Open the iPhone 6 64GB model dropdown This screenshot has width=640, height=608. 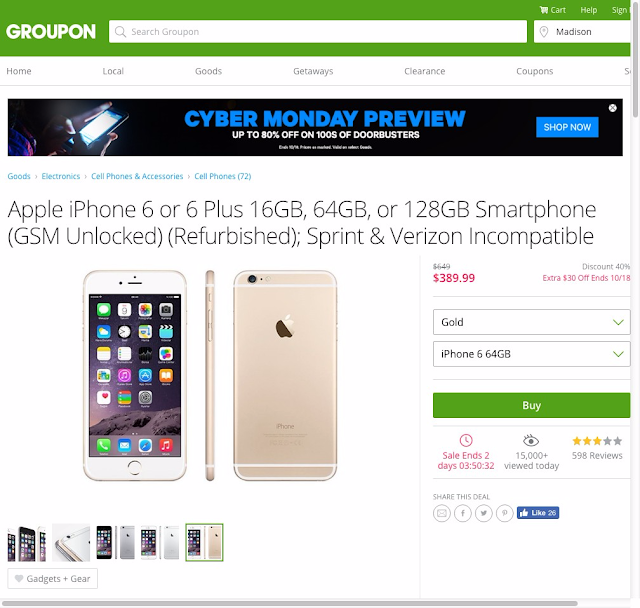click(531, 354)
